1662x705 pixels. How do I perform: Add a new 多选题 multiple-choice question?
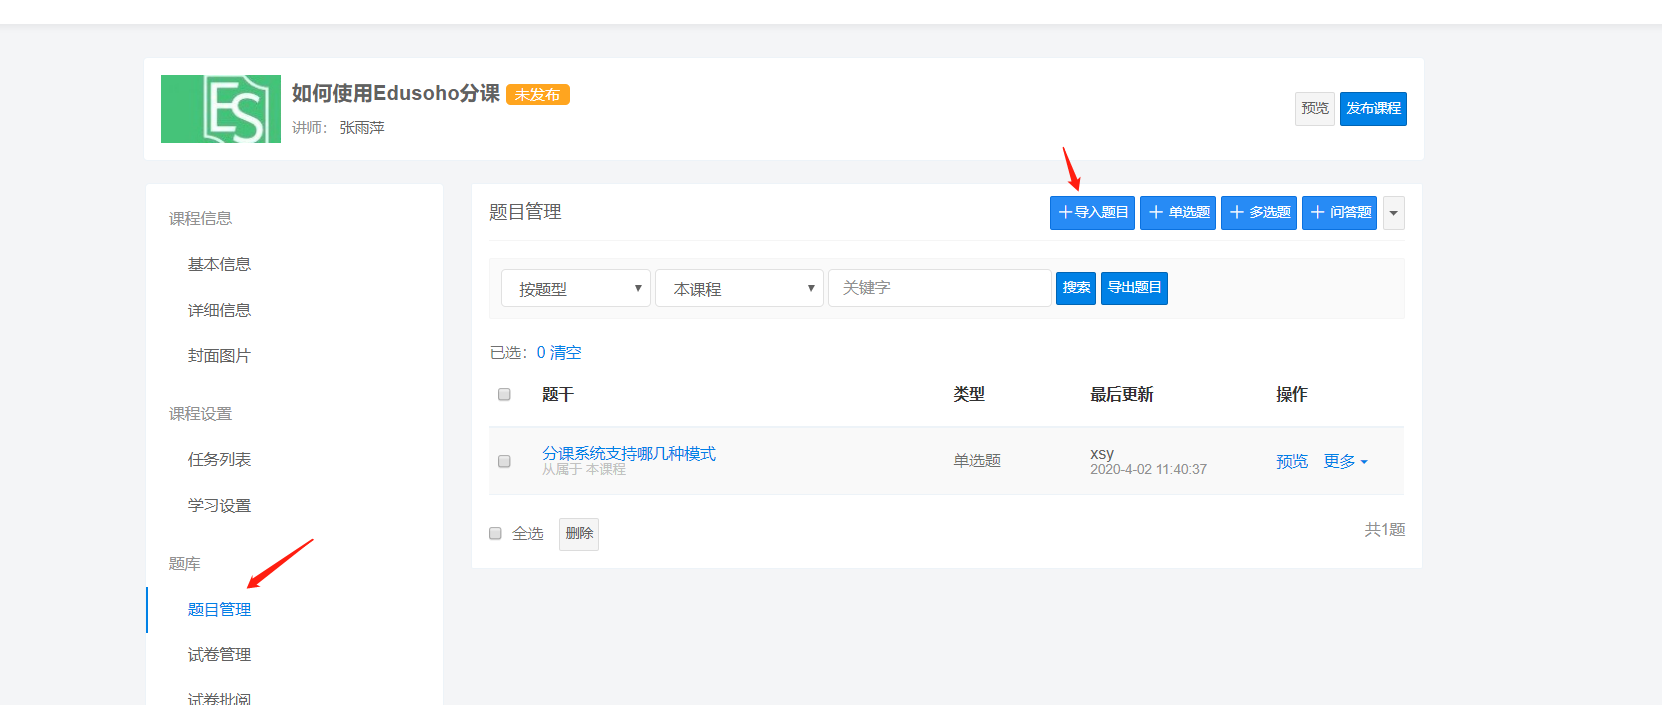(x=1259, y=213)
